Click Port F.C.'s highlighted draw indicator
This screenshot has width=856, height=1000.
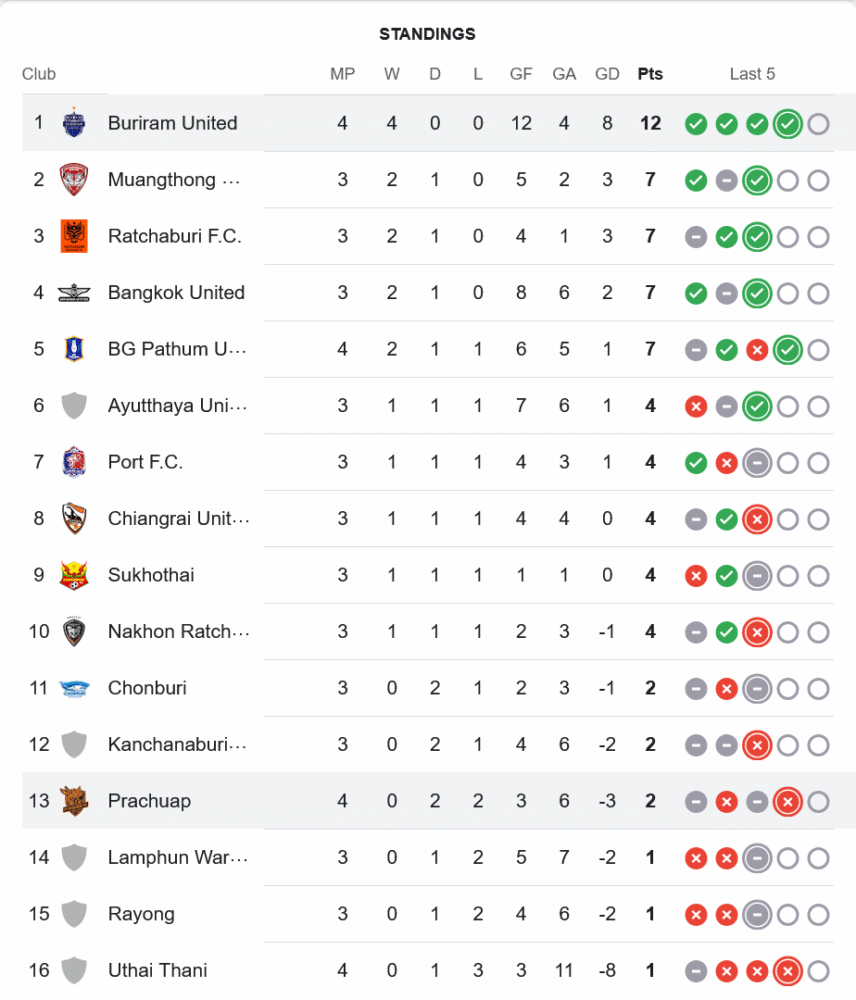click(x=757, y=463)
